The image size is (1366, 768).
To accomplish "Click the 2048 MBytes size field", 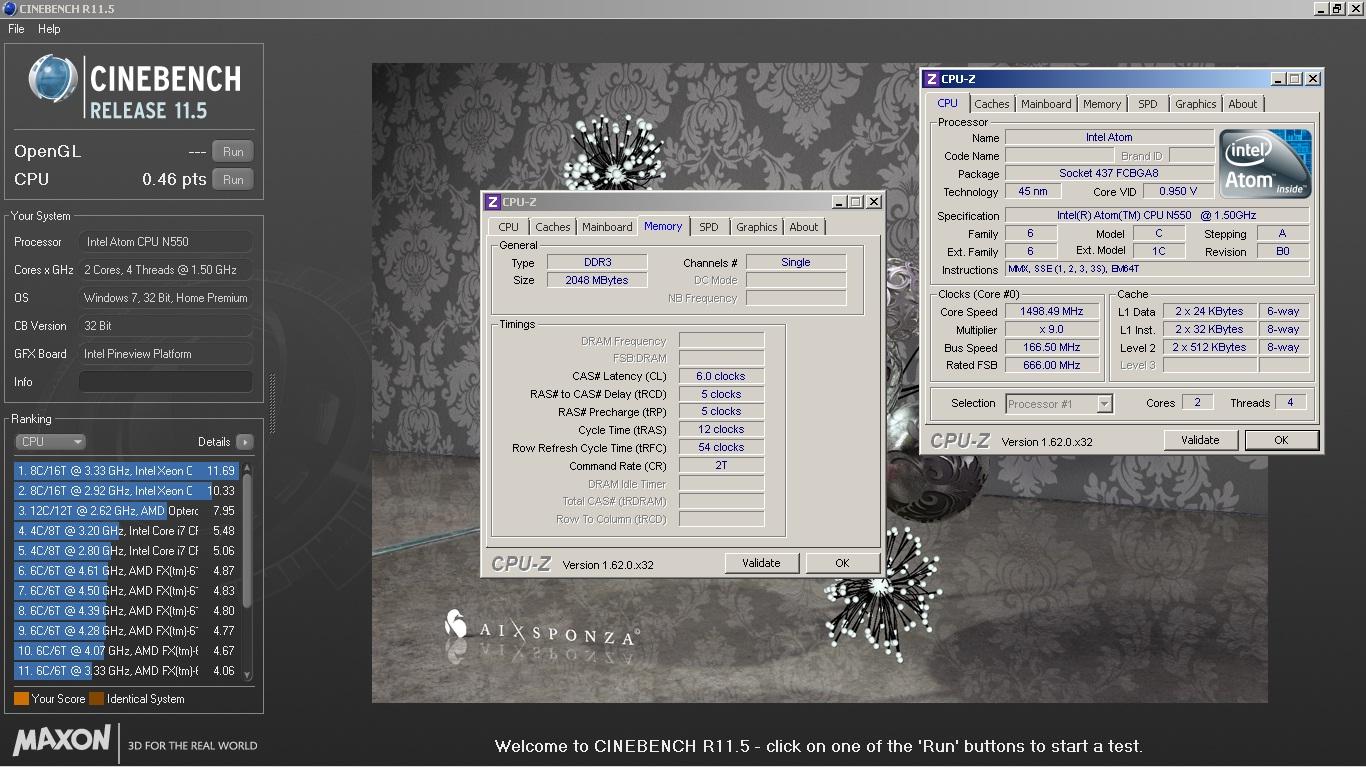I will tap(598, 280).
